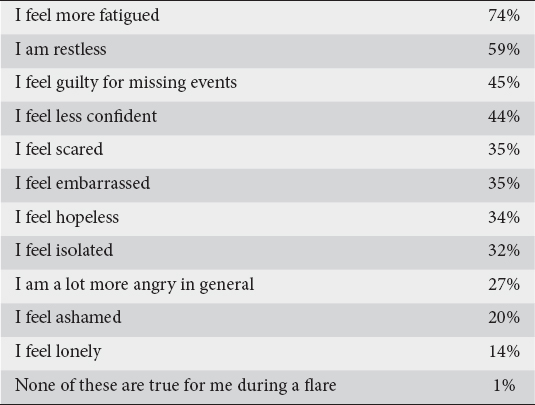This screenshot has height=405, width=535.
Task: Select the 45% value in guilty row
Action: [504, 83]
